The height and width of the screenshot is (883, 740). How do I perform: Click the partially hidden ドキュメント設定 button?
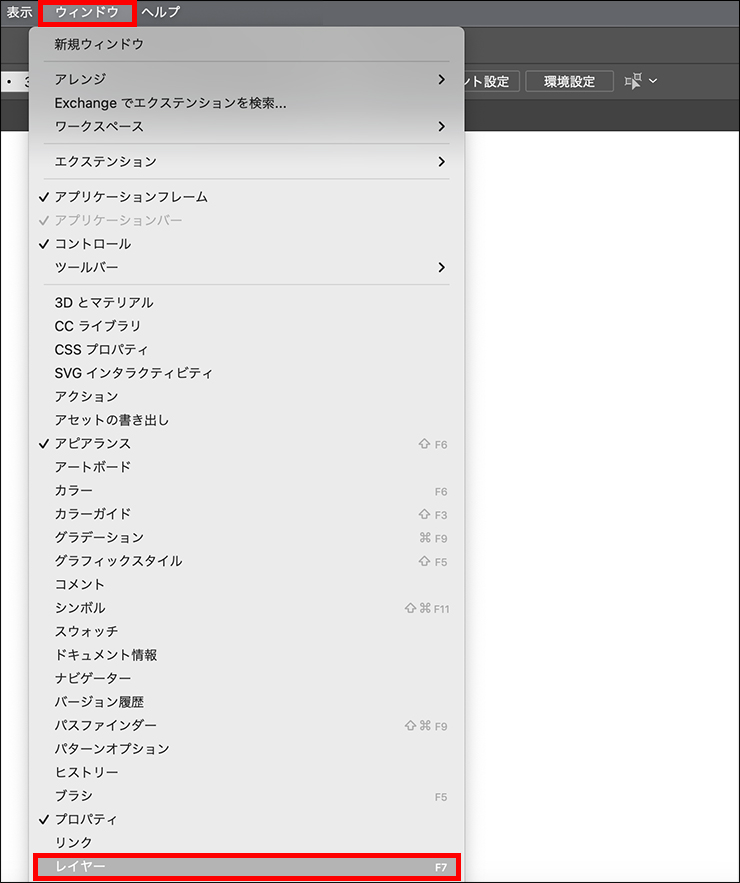tap(492, 82)
